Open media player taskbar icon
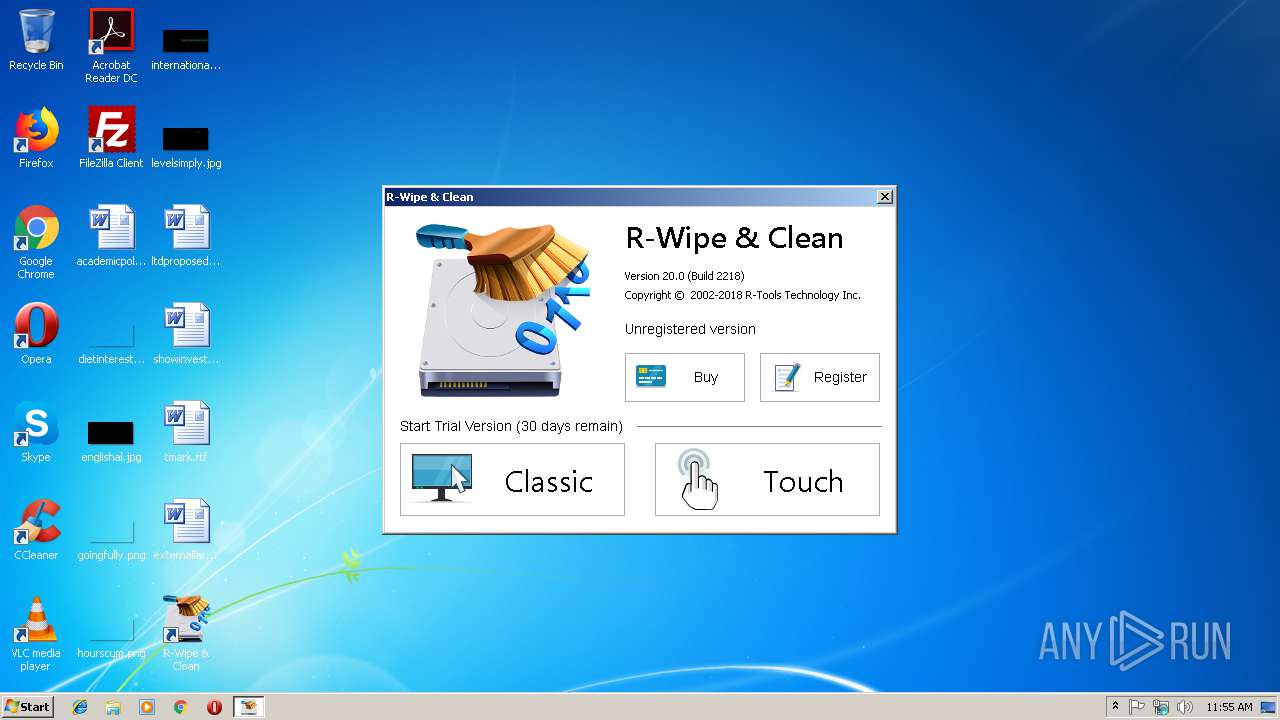This screenshot has height=720, width=1280. pos(147,707)
